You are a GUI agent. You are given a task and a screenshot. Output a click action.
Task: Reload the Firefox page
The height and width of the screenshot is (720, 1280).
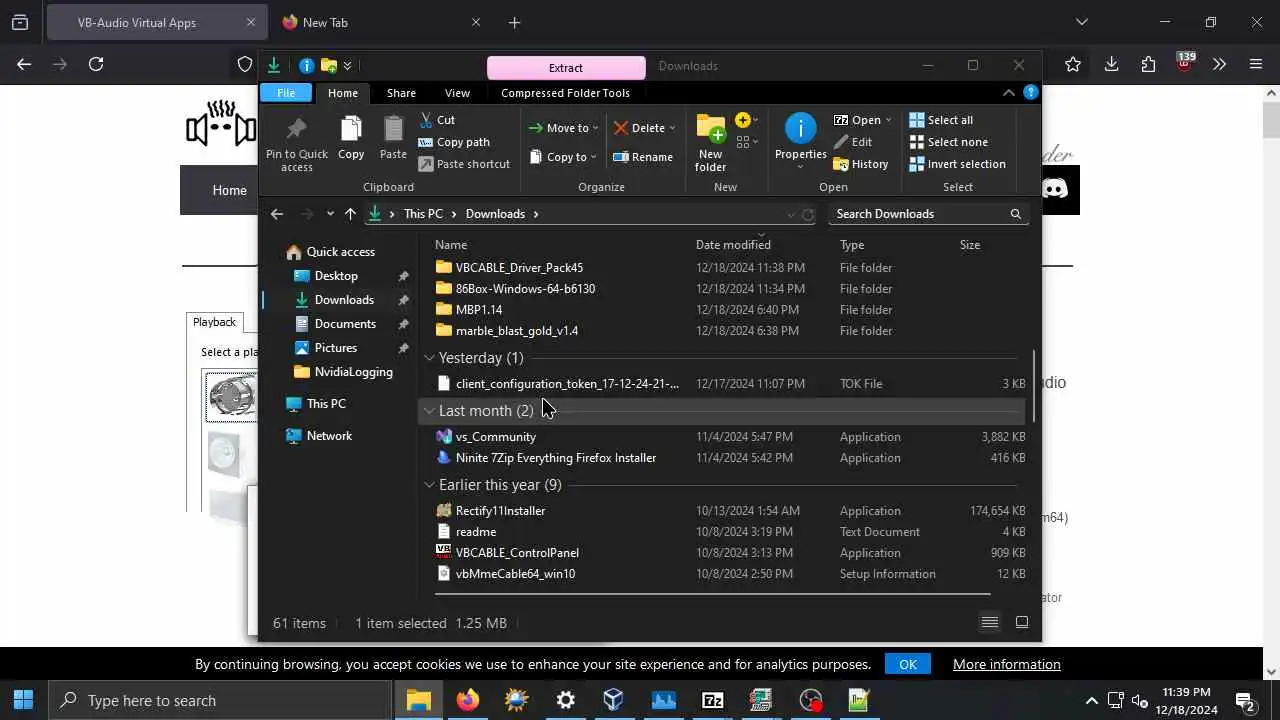coord(96,64)
